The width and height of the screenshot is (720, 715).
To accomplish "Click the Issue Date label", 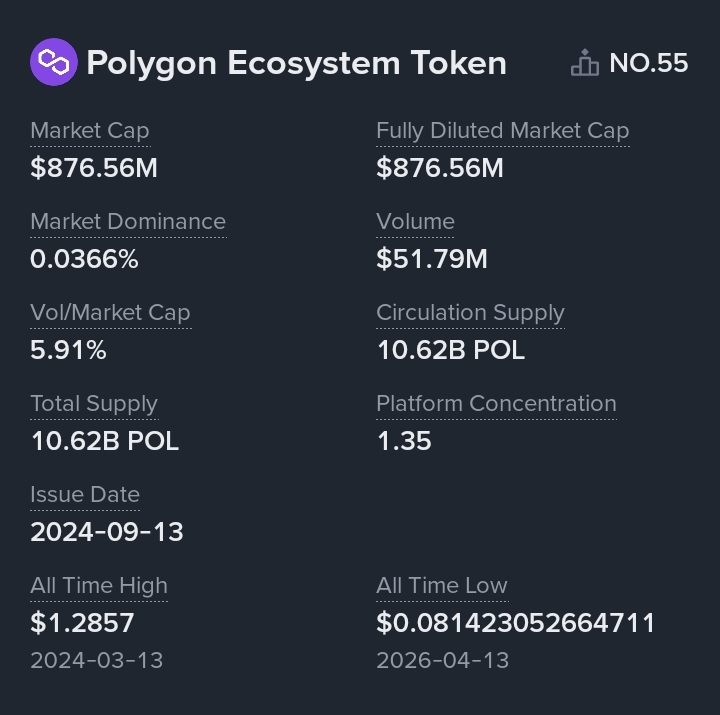I will pos(85,495).
